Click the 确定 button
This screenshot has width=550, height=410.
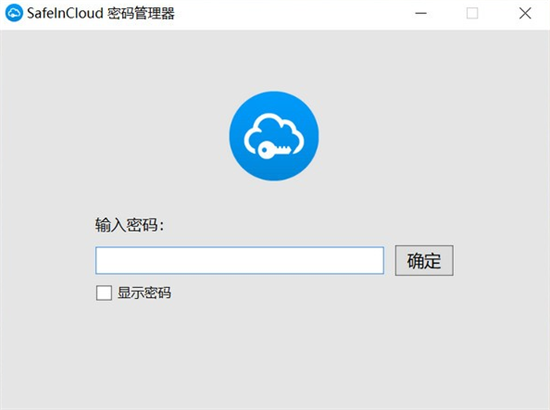[x=424, y=261]
